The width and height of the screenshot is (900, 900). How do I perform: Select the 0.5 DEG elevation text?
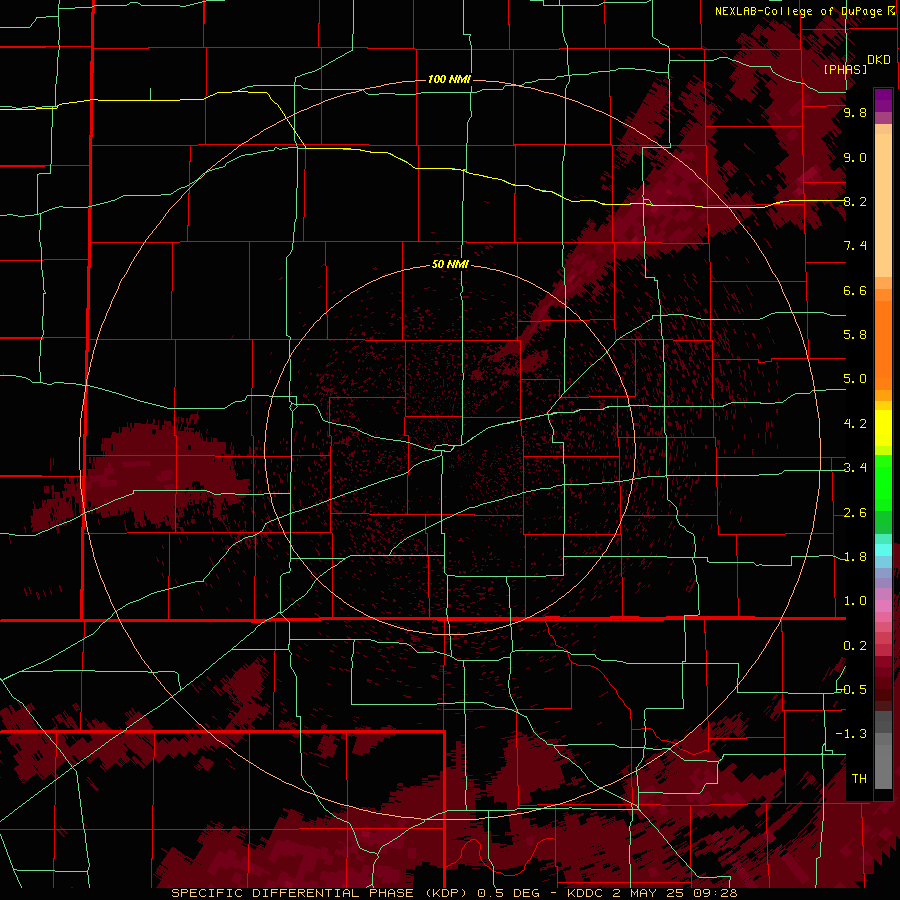508,893
